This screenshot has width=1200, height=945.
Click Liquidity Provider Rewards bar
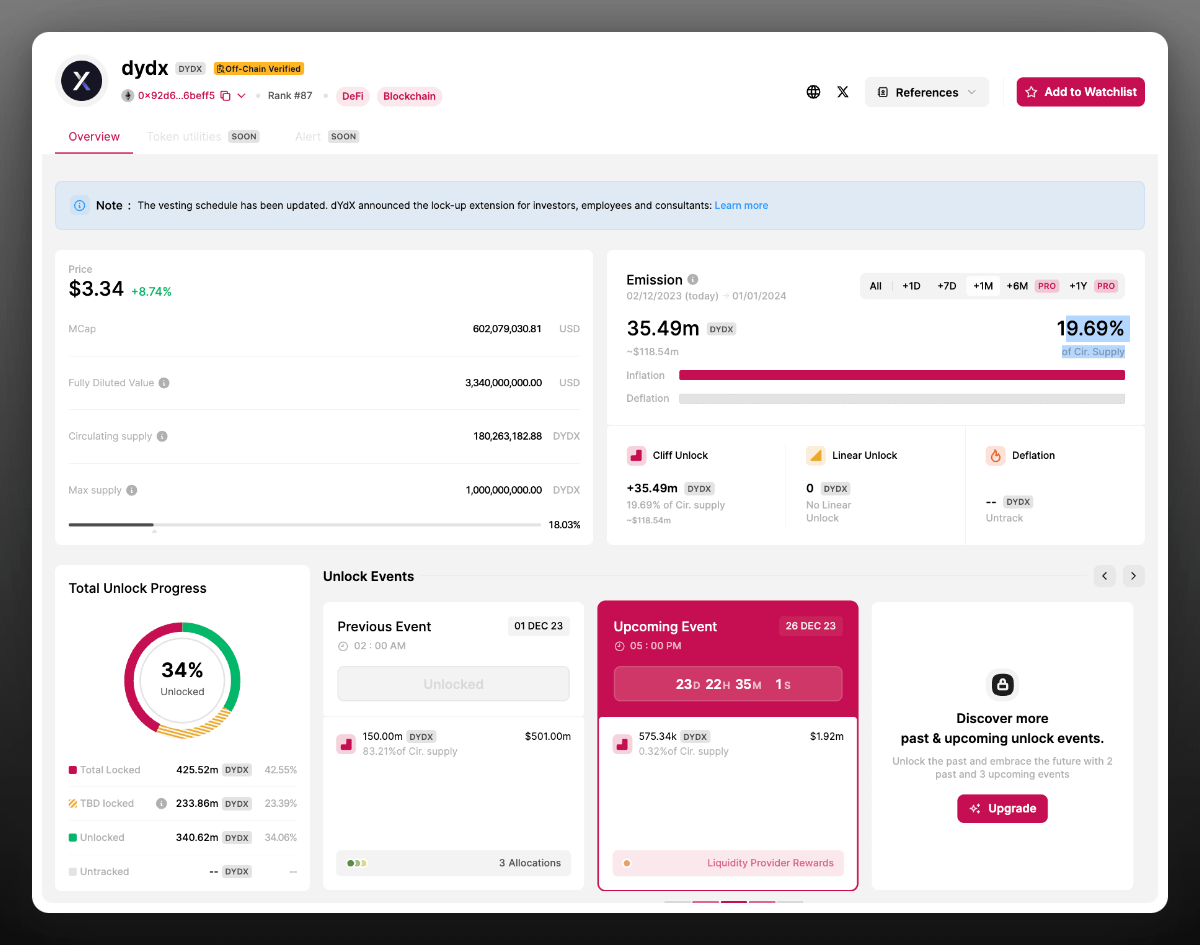point(728,863)
